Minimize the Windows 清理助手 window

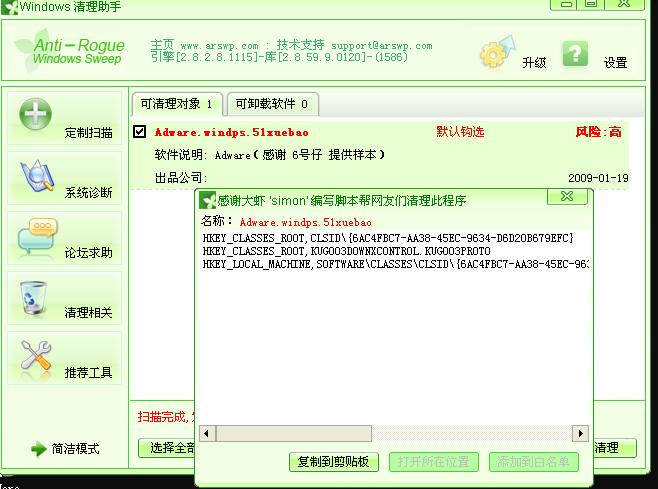567,4
